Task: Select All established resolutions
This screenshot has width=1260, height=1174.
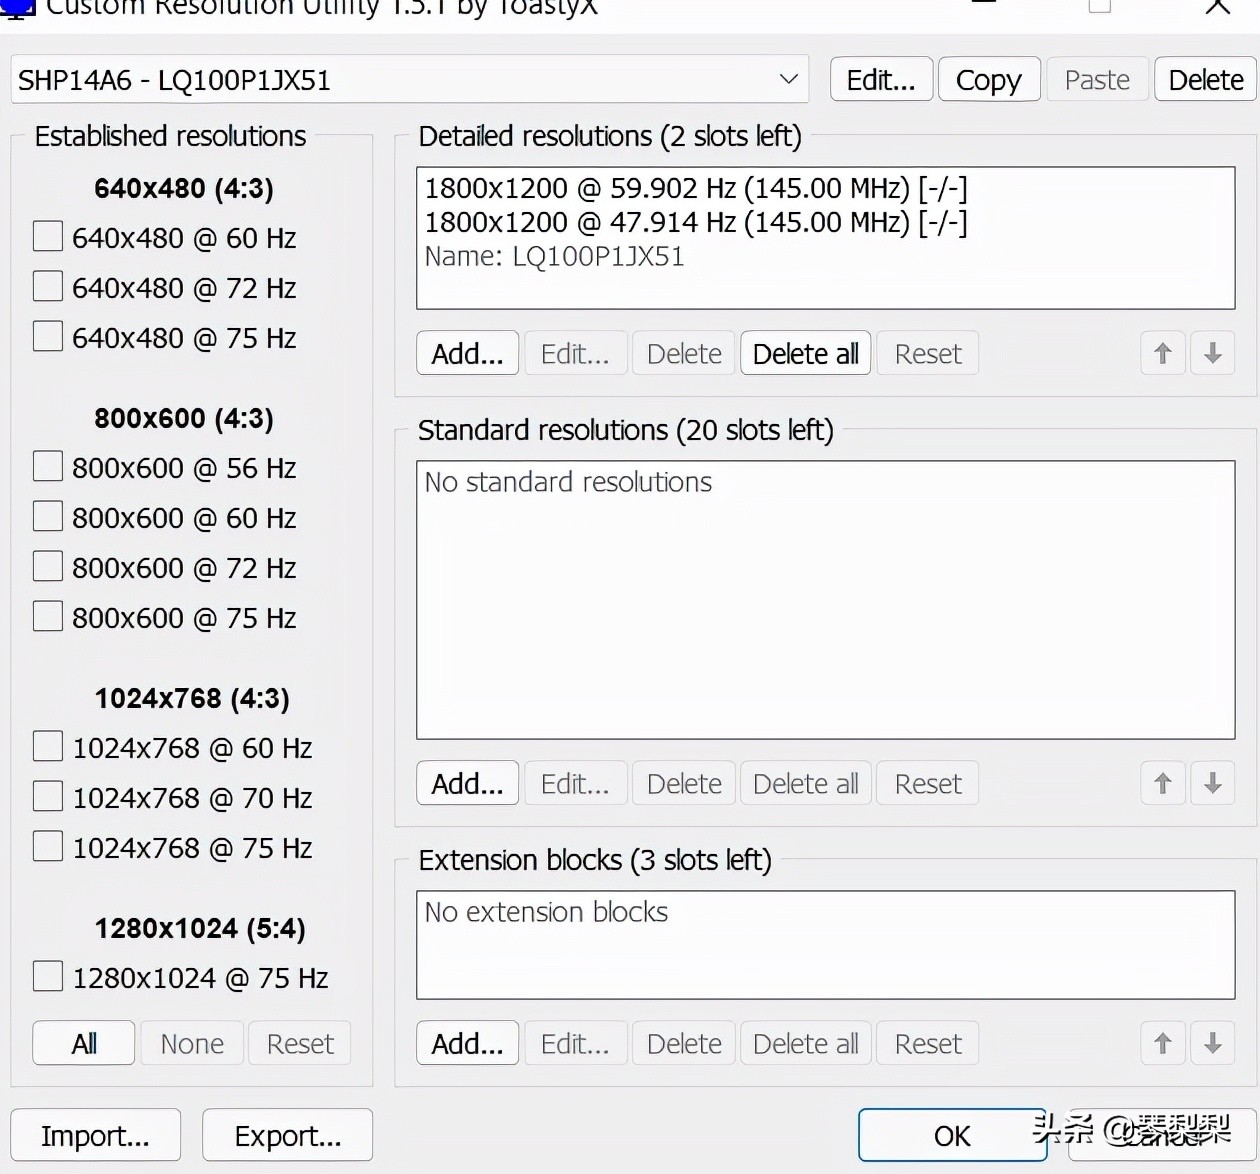Action: click(x=83, y=1042)
